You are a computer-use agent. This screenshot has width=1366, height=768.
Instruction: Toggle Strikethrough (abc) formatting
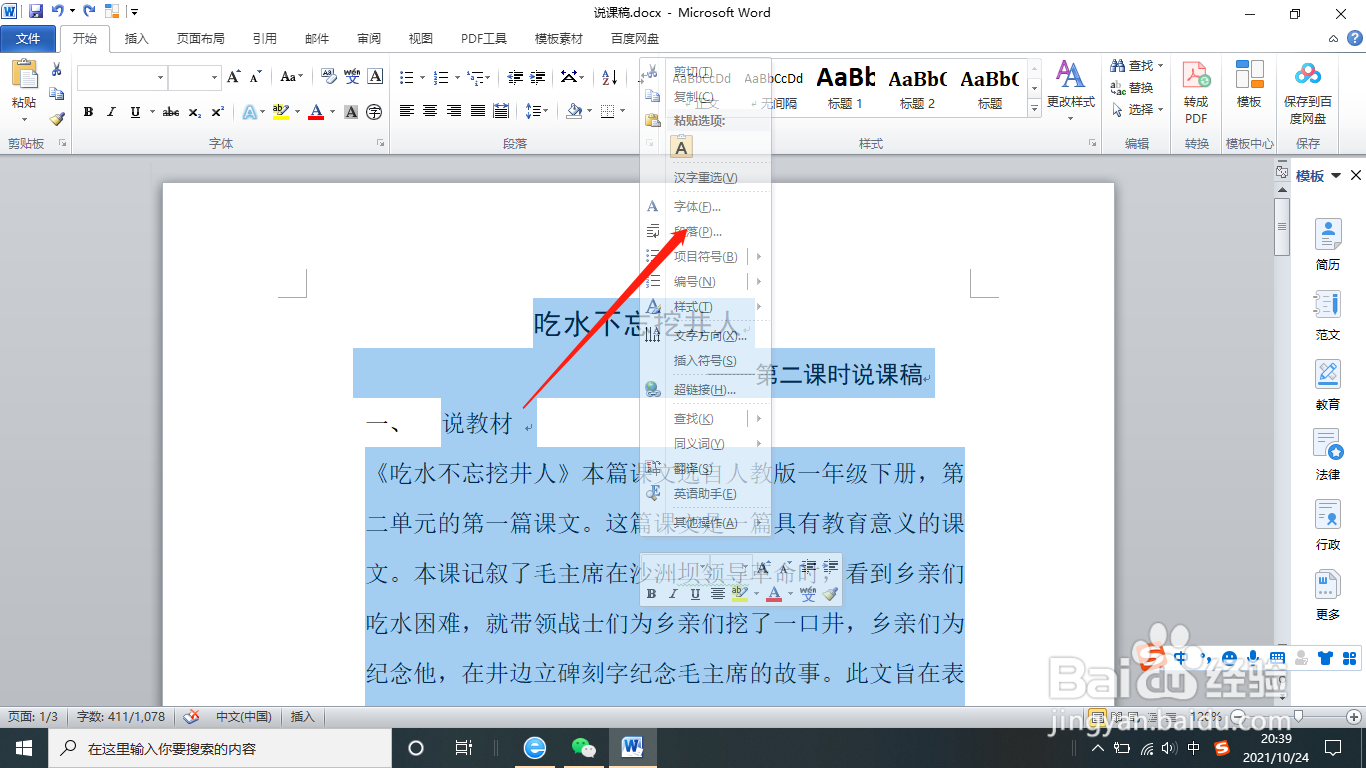(171, 112)
